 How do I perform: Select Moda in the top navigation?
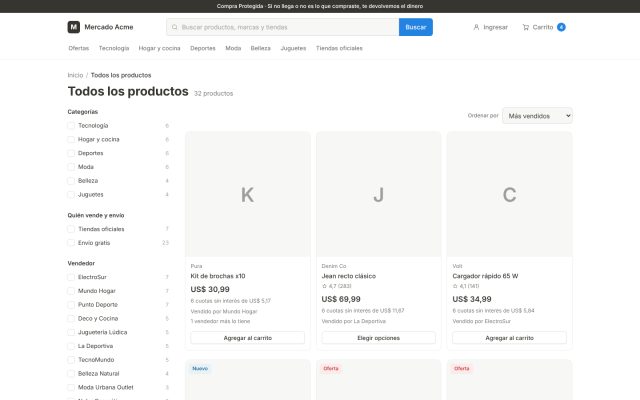[233, 48]
